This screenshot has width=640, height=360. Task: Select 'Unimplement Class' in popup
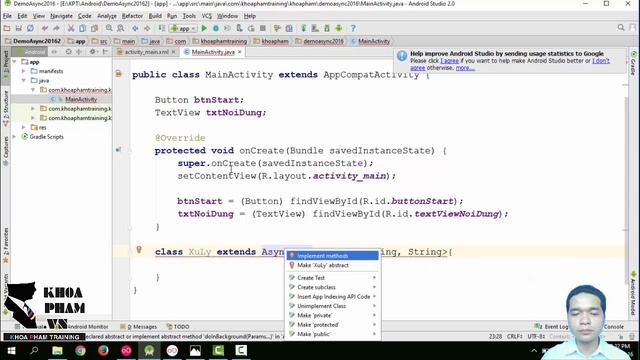(333, 306)
